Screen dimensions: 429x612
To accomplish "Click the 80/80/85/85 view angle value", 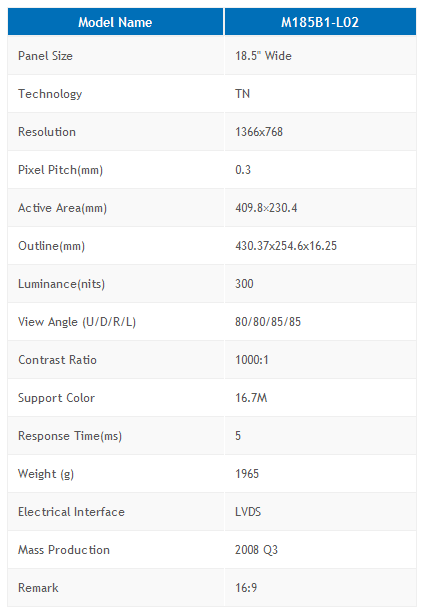I will click(268, 322).
